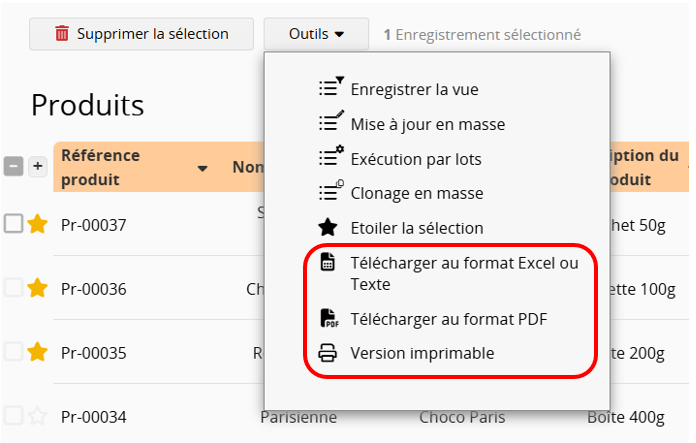Star the product Pr-00034
Screen dimensions: 696x443
pyautogui.click(x=37, y=416)
